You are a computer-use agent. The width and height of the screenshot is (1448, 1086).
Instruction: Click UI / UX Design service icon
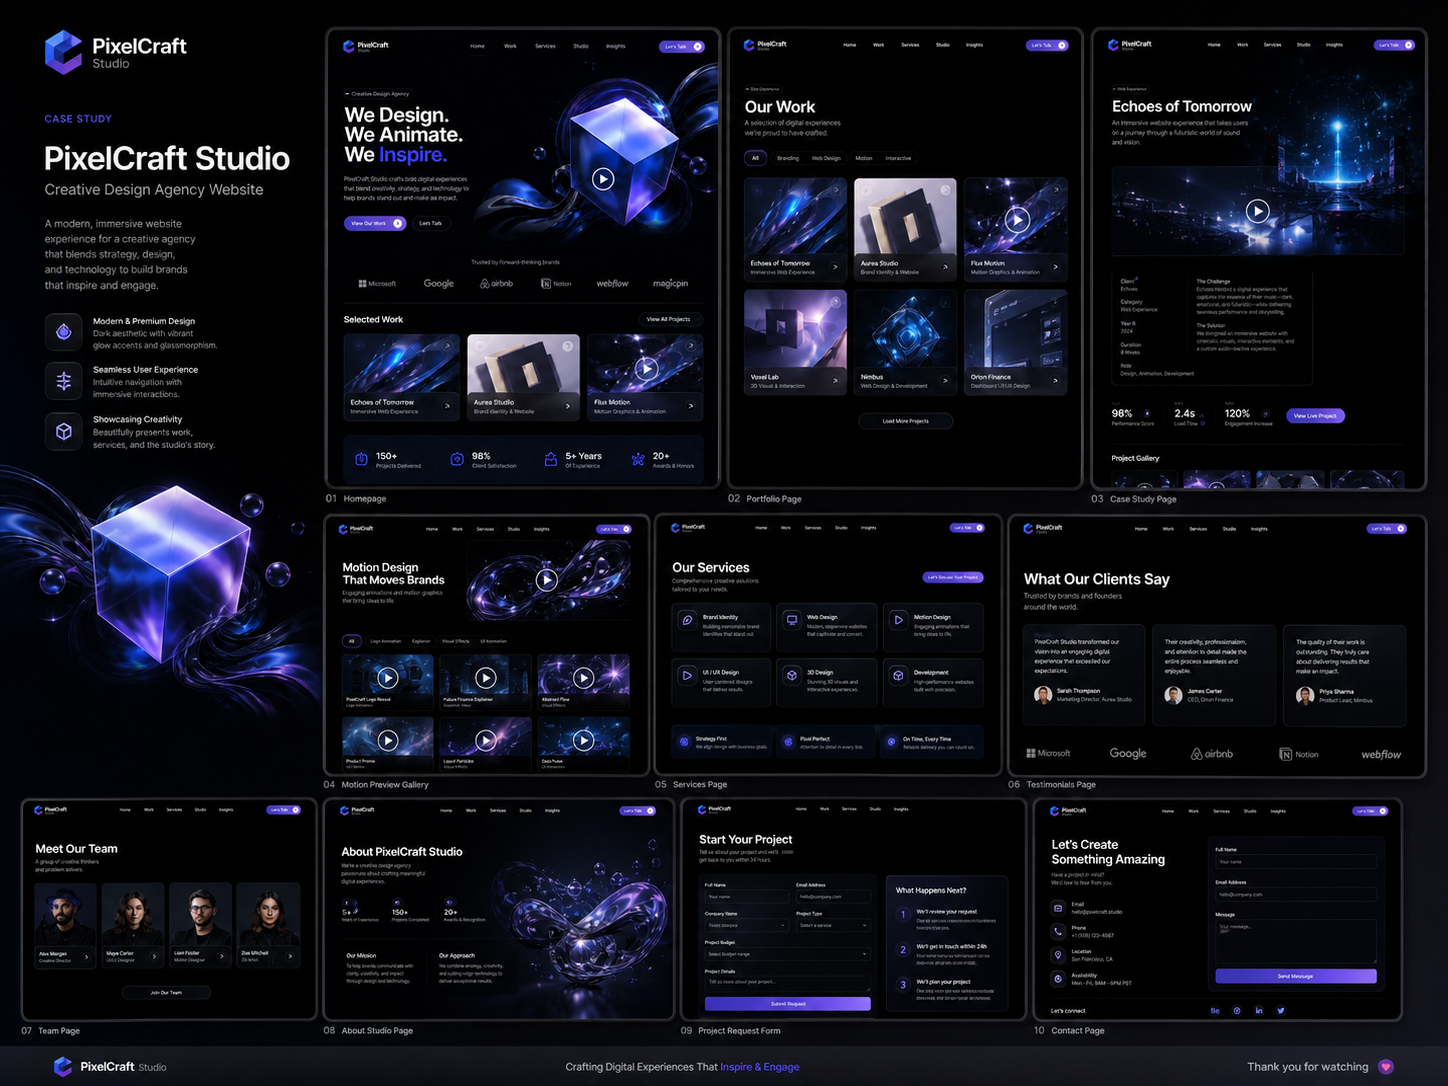point(687,675)
